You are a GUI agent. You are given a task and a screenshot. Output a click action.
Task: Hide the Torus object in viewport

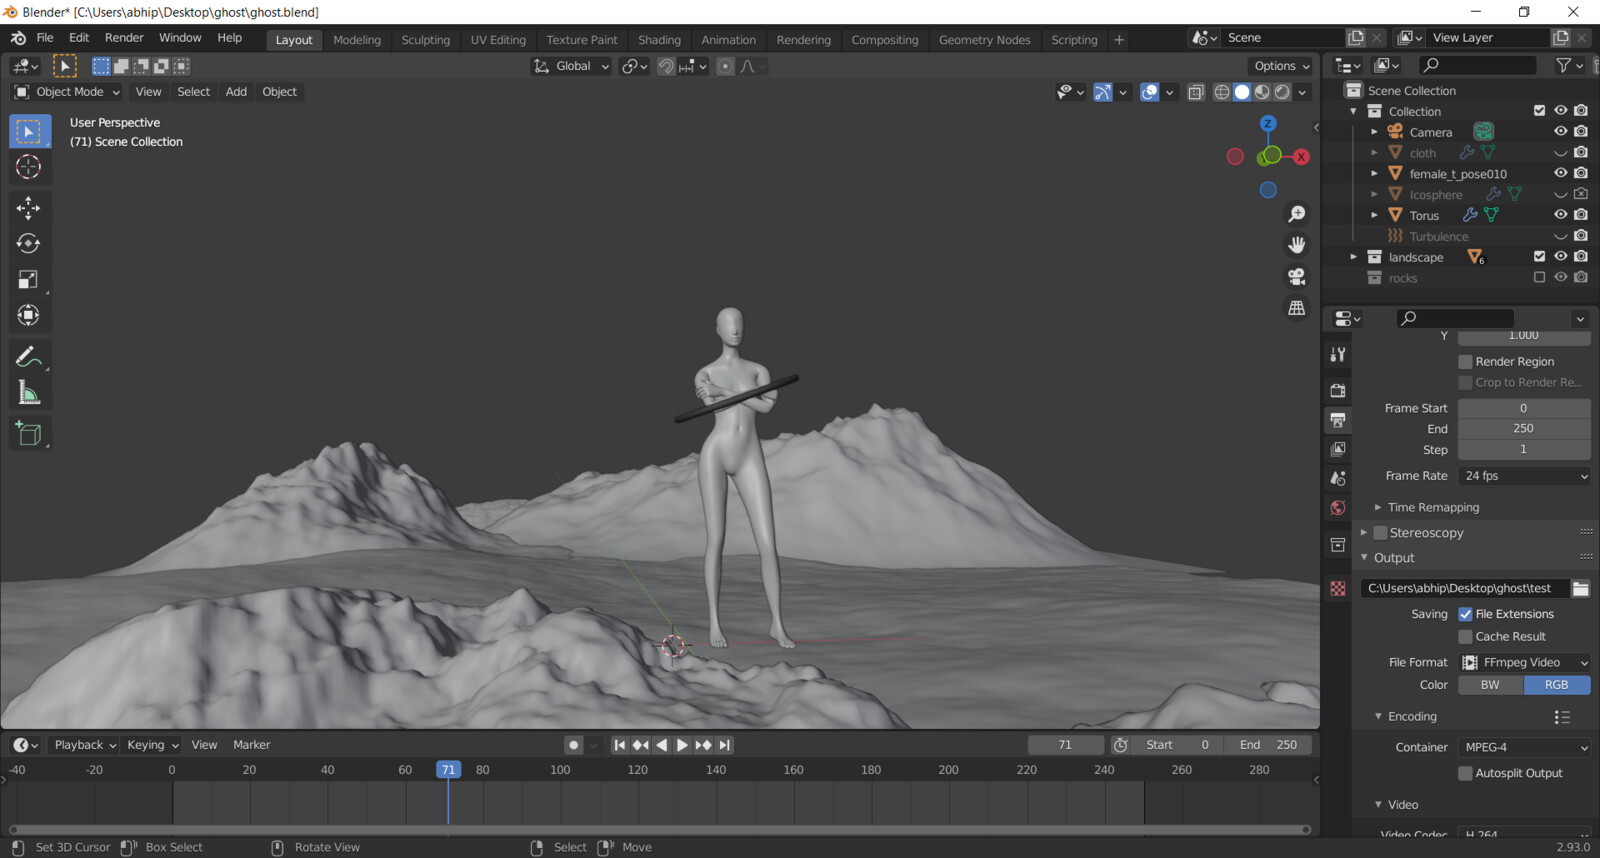1560,215
